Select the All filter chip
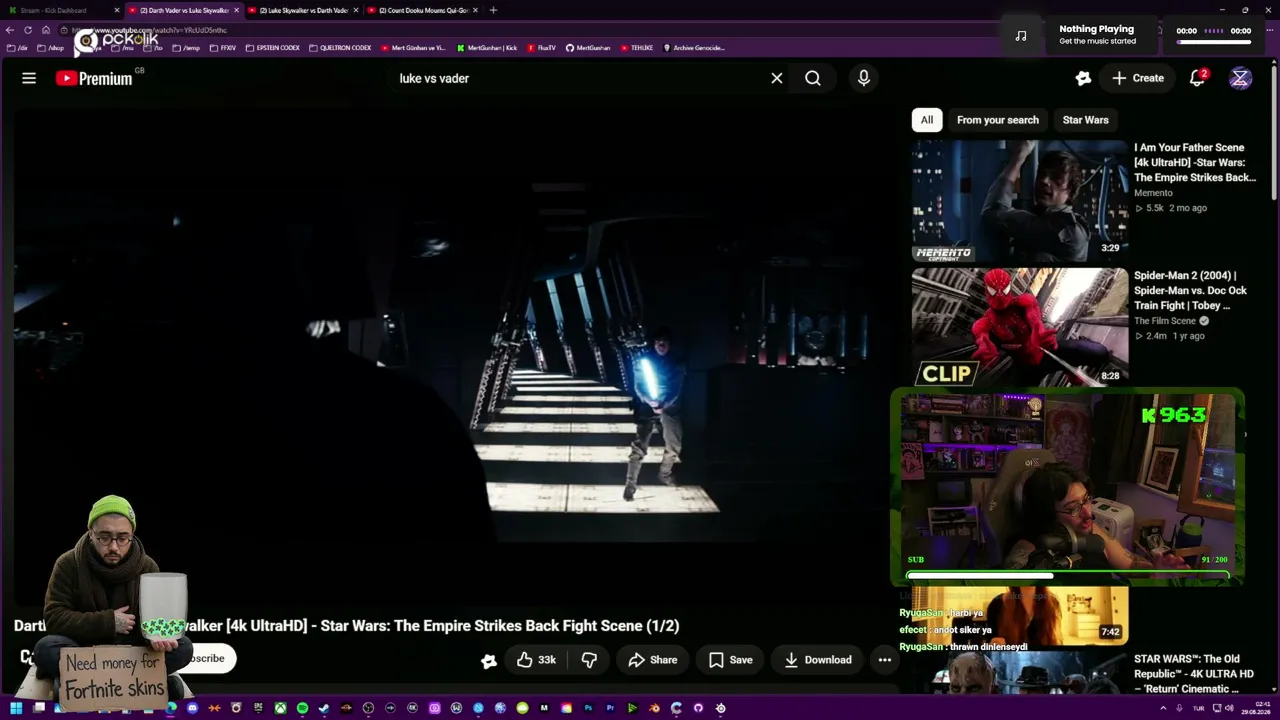This screenshot has height=720, width=1280. [x=927, y=120]
